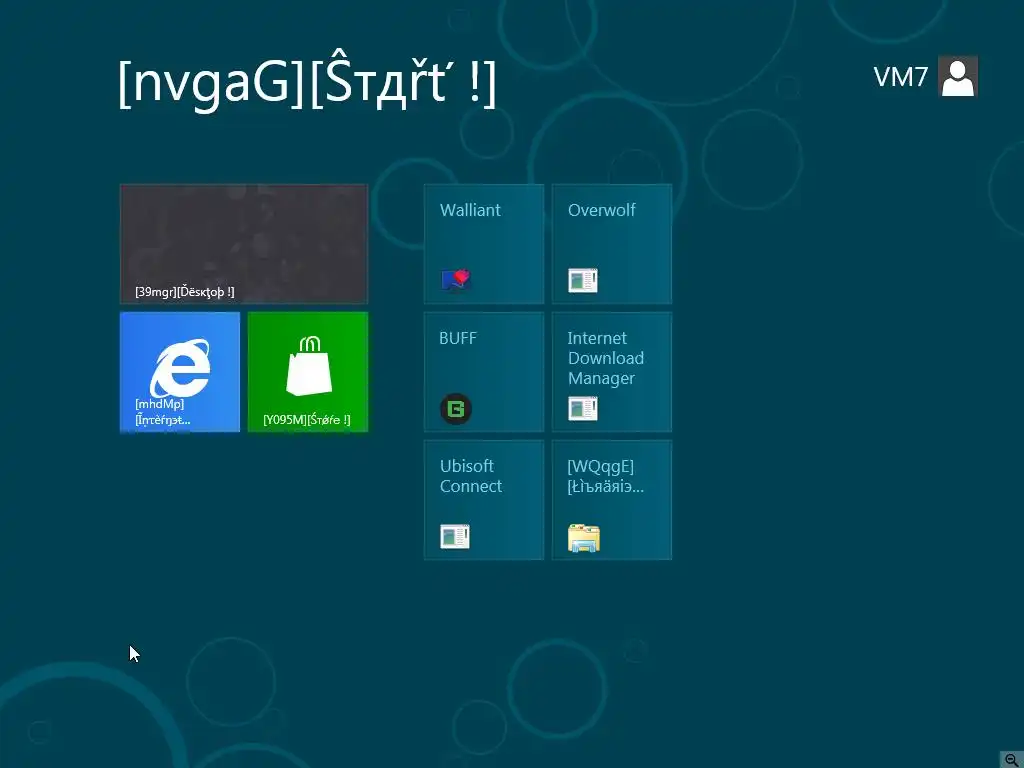Click the BUFF tile label
1024x768 pixels.
tap(458, 338)
